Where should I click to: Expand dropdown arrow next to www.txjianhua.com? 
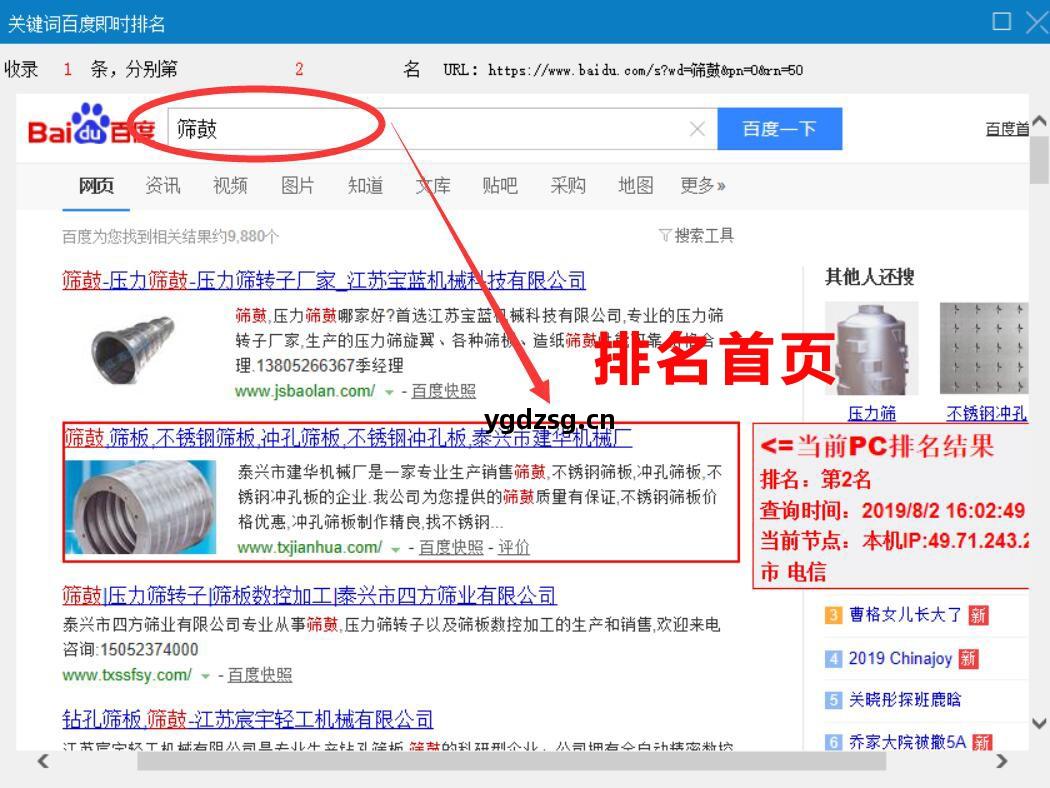(396, 548)
